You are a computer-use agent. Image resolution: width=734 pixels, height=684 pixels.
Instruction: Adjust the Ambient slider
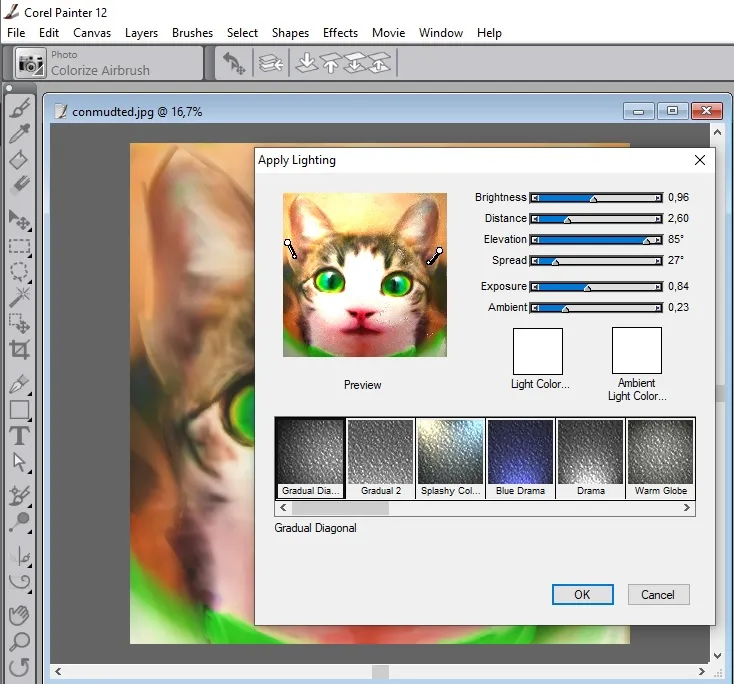(596, 308)
